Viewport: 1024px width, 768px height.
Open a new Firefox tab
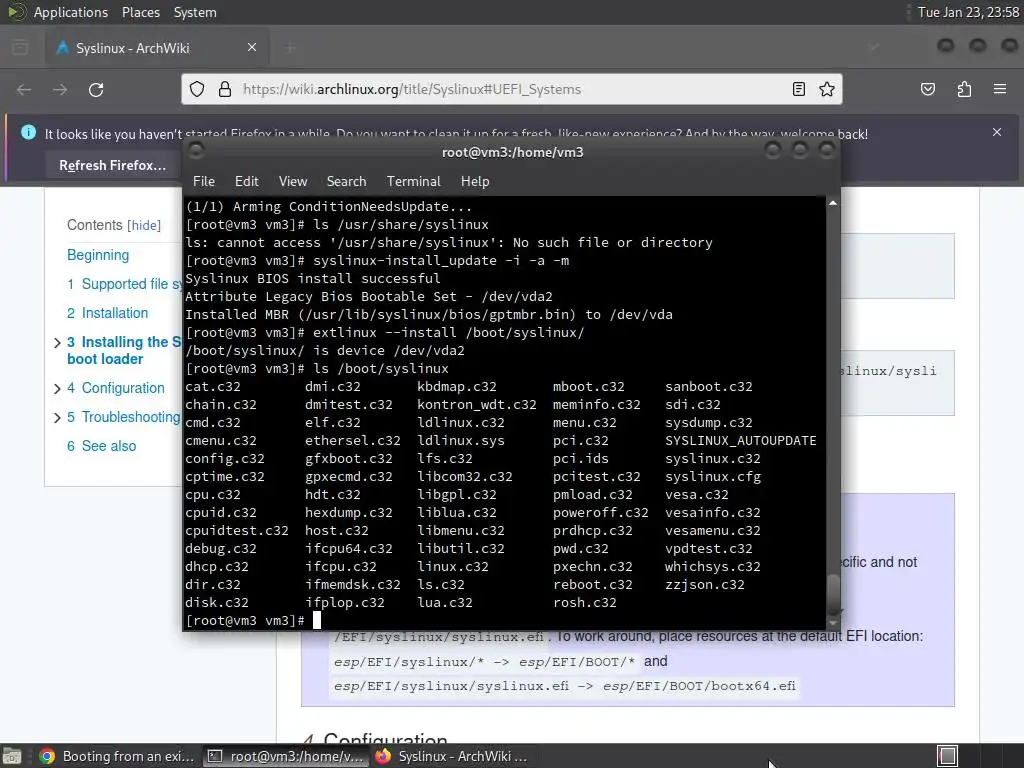(291, 47)
